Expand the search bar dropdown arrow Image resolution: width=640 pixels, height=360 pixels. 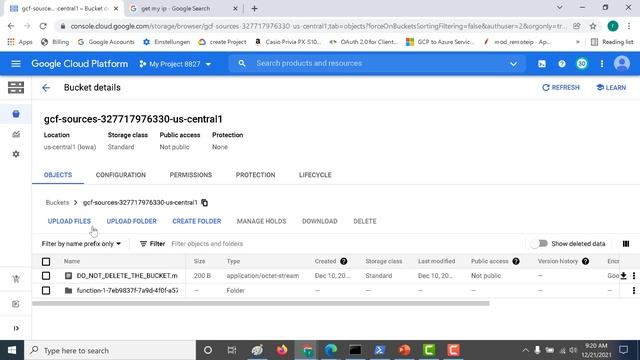(513, 64)
